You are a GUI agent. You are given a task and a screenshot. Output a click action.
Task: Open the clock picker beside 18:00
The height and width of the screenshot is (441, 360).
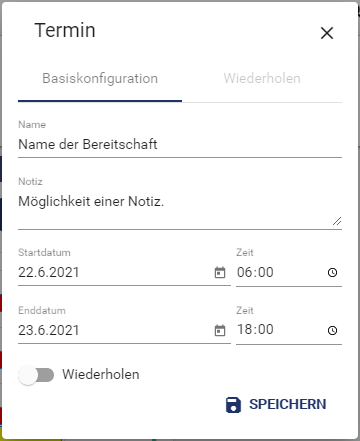332,330
